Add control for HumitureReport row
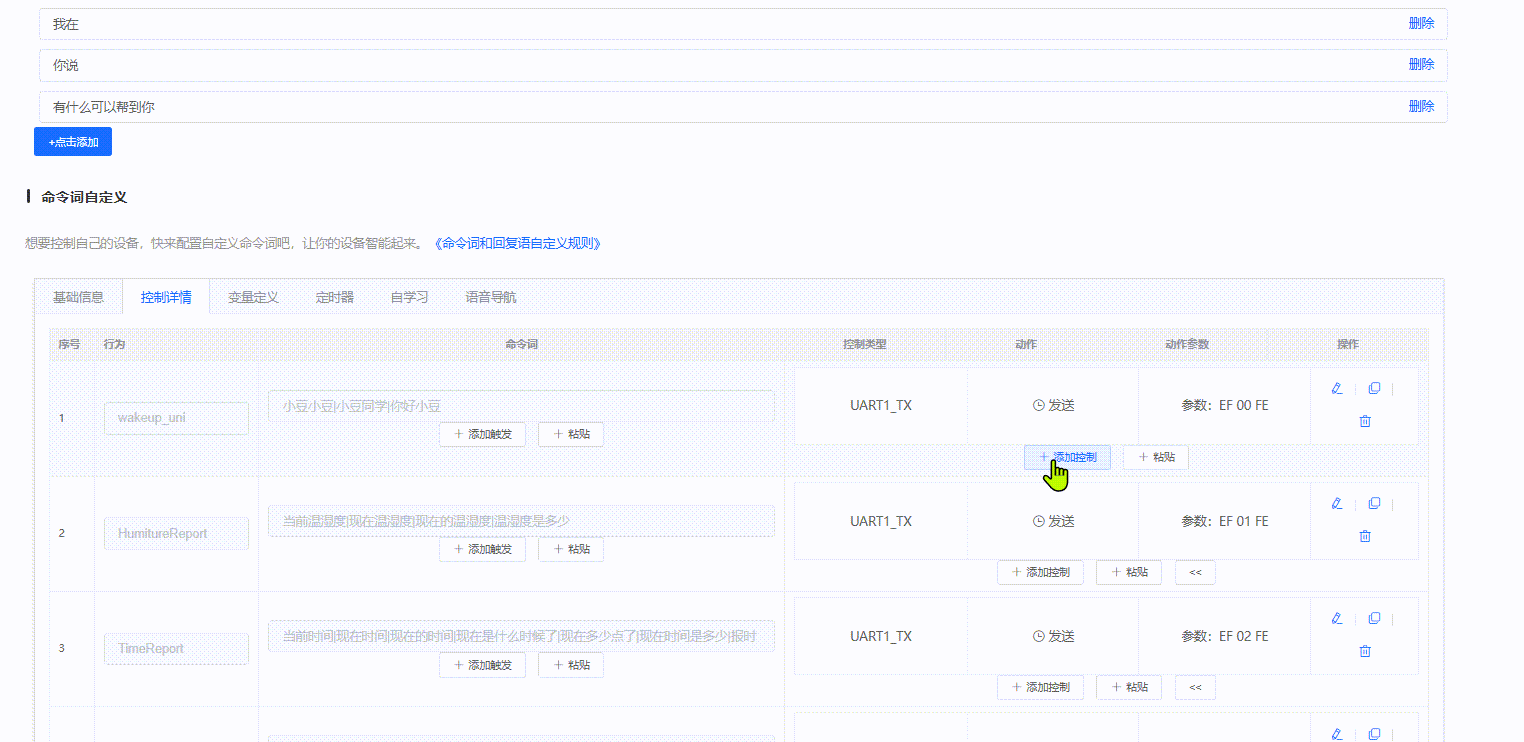This screenshot has height=742, width=1524. tap(1040, 573)
